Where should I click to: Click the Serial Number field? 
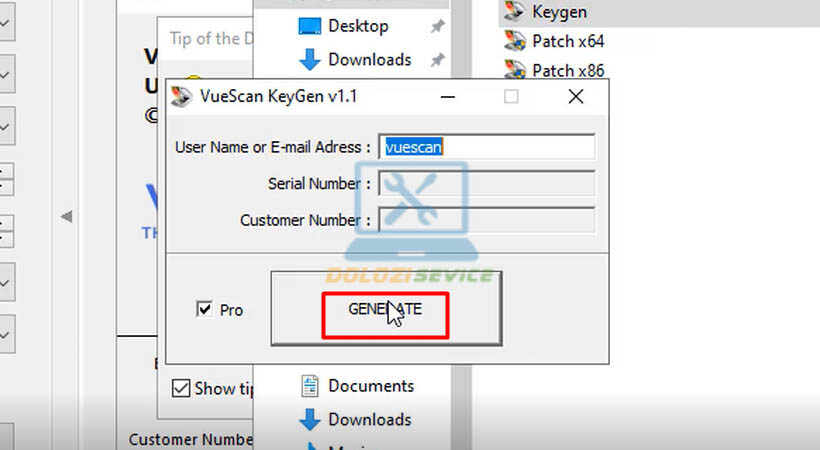click(486, 184)
